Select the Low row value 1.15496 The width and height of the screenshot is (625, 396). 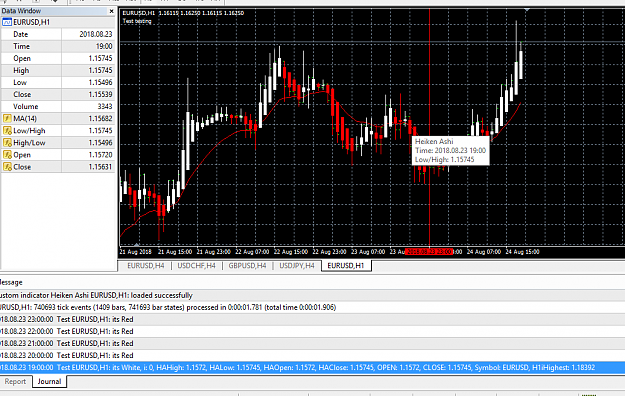[100, 83]
